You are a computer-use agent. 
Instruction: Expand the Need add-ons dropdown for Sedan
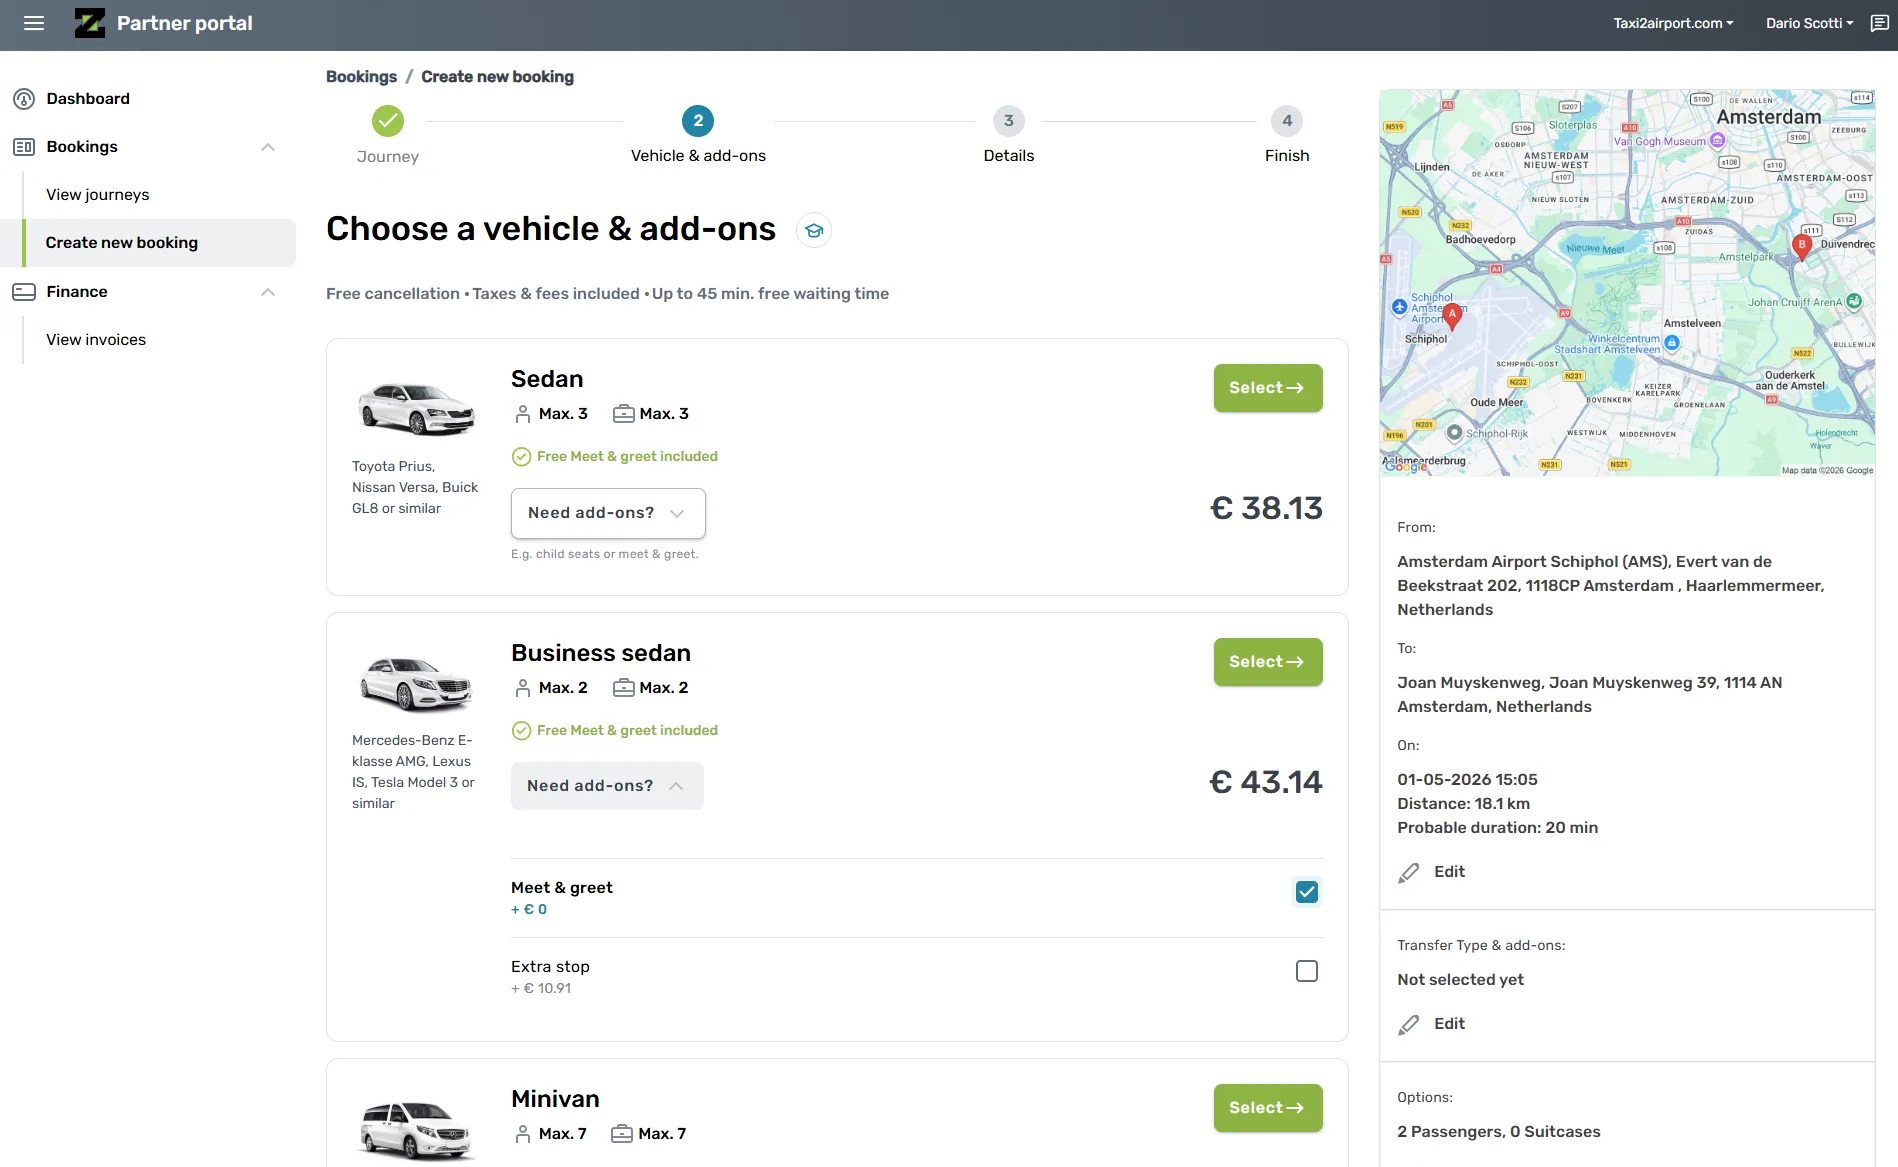[x=607, y=512]
